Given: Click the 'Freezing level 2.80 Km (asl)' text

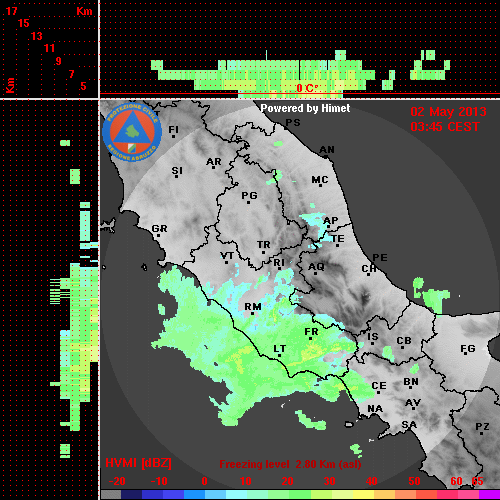Looking at the screenshot, I should coord(290,464).
